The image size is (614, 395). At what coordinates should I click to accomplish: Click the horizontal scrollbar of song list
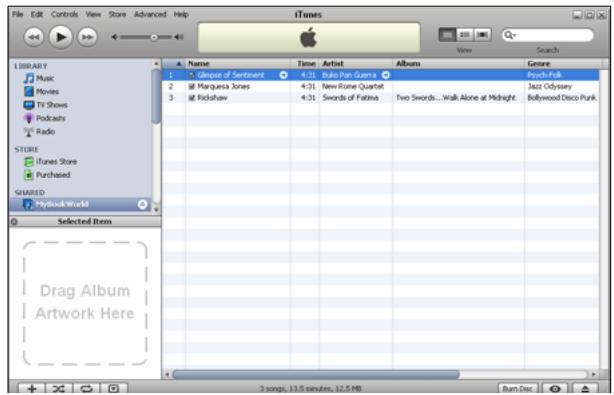tap(316, 375)
